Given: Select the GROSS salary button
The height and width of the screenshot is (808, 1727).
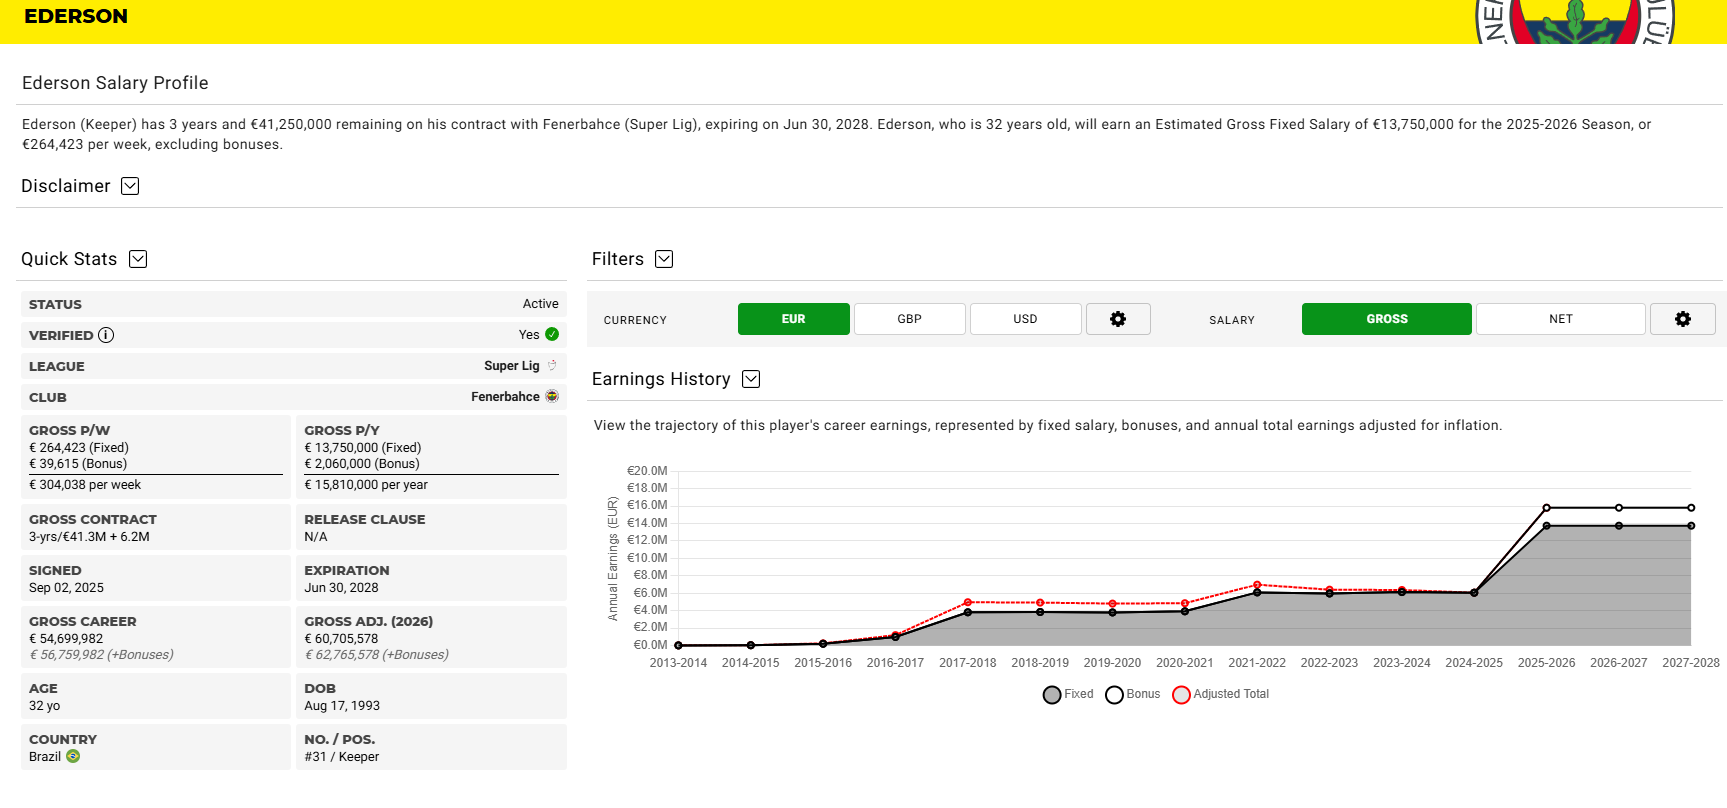Looking at the screenshot, I should click(1387, 319).
